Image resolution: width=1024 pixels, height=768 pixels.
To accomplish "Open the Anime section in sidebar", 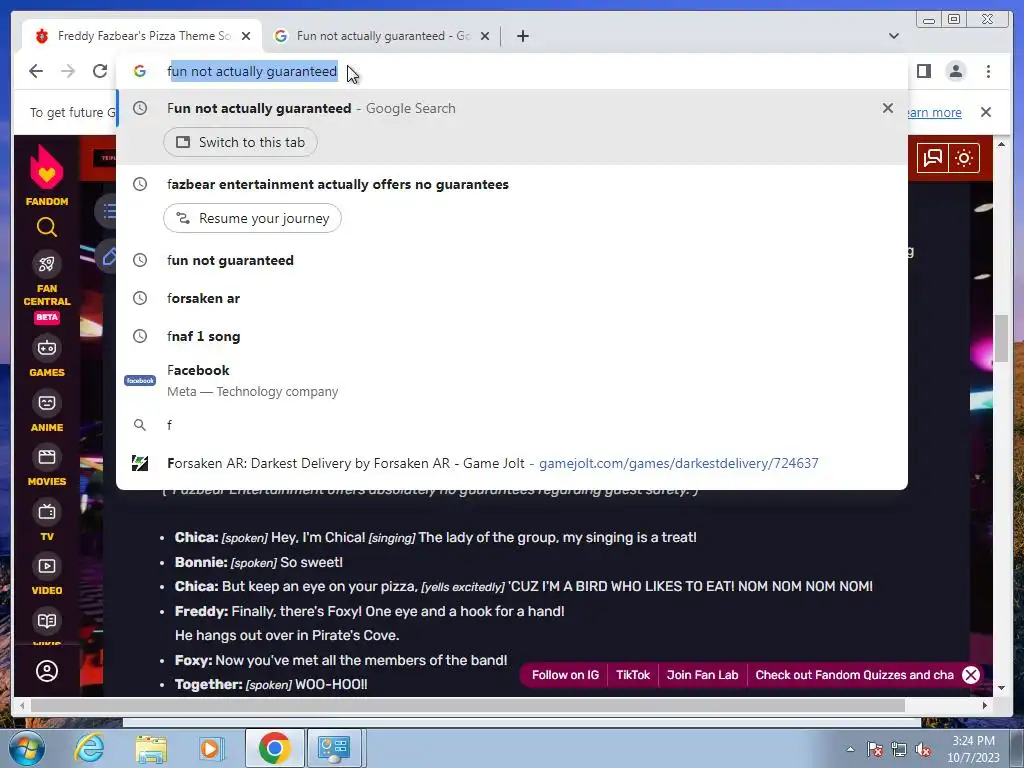I will click(x=46, y=411).
